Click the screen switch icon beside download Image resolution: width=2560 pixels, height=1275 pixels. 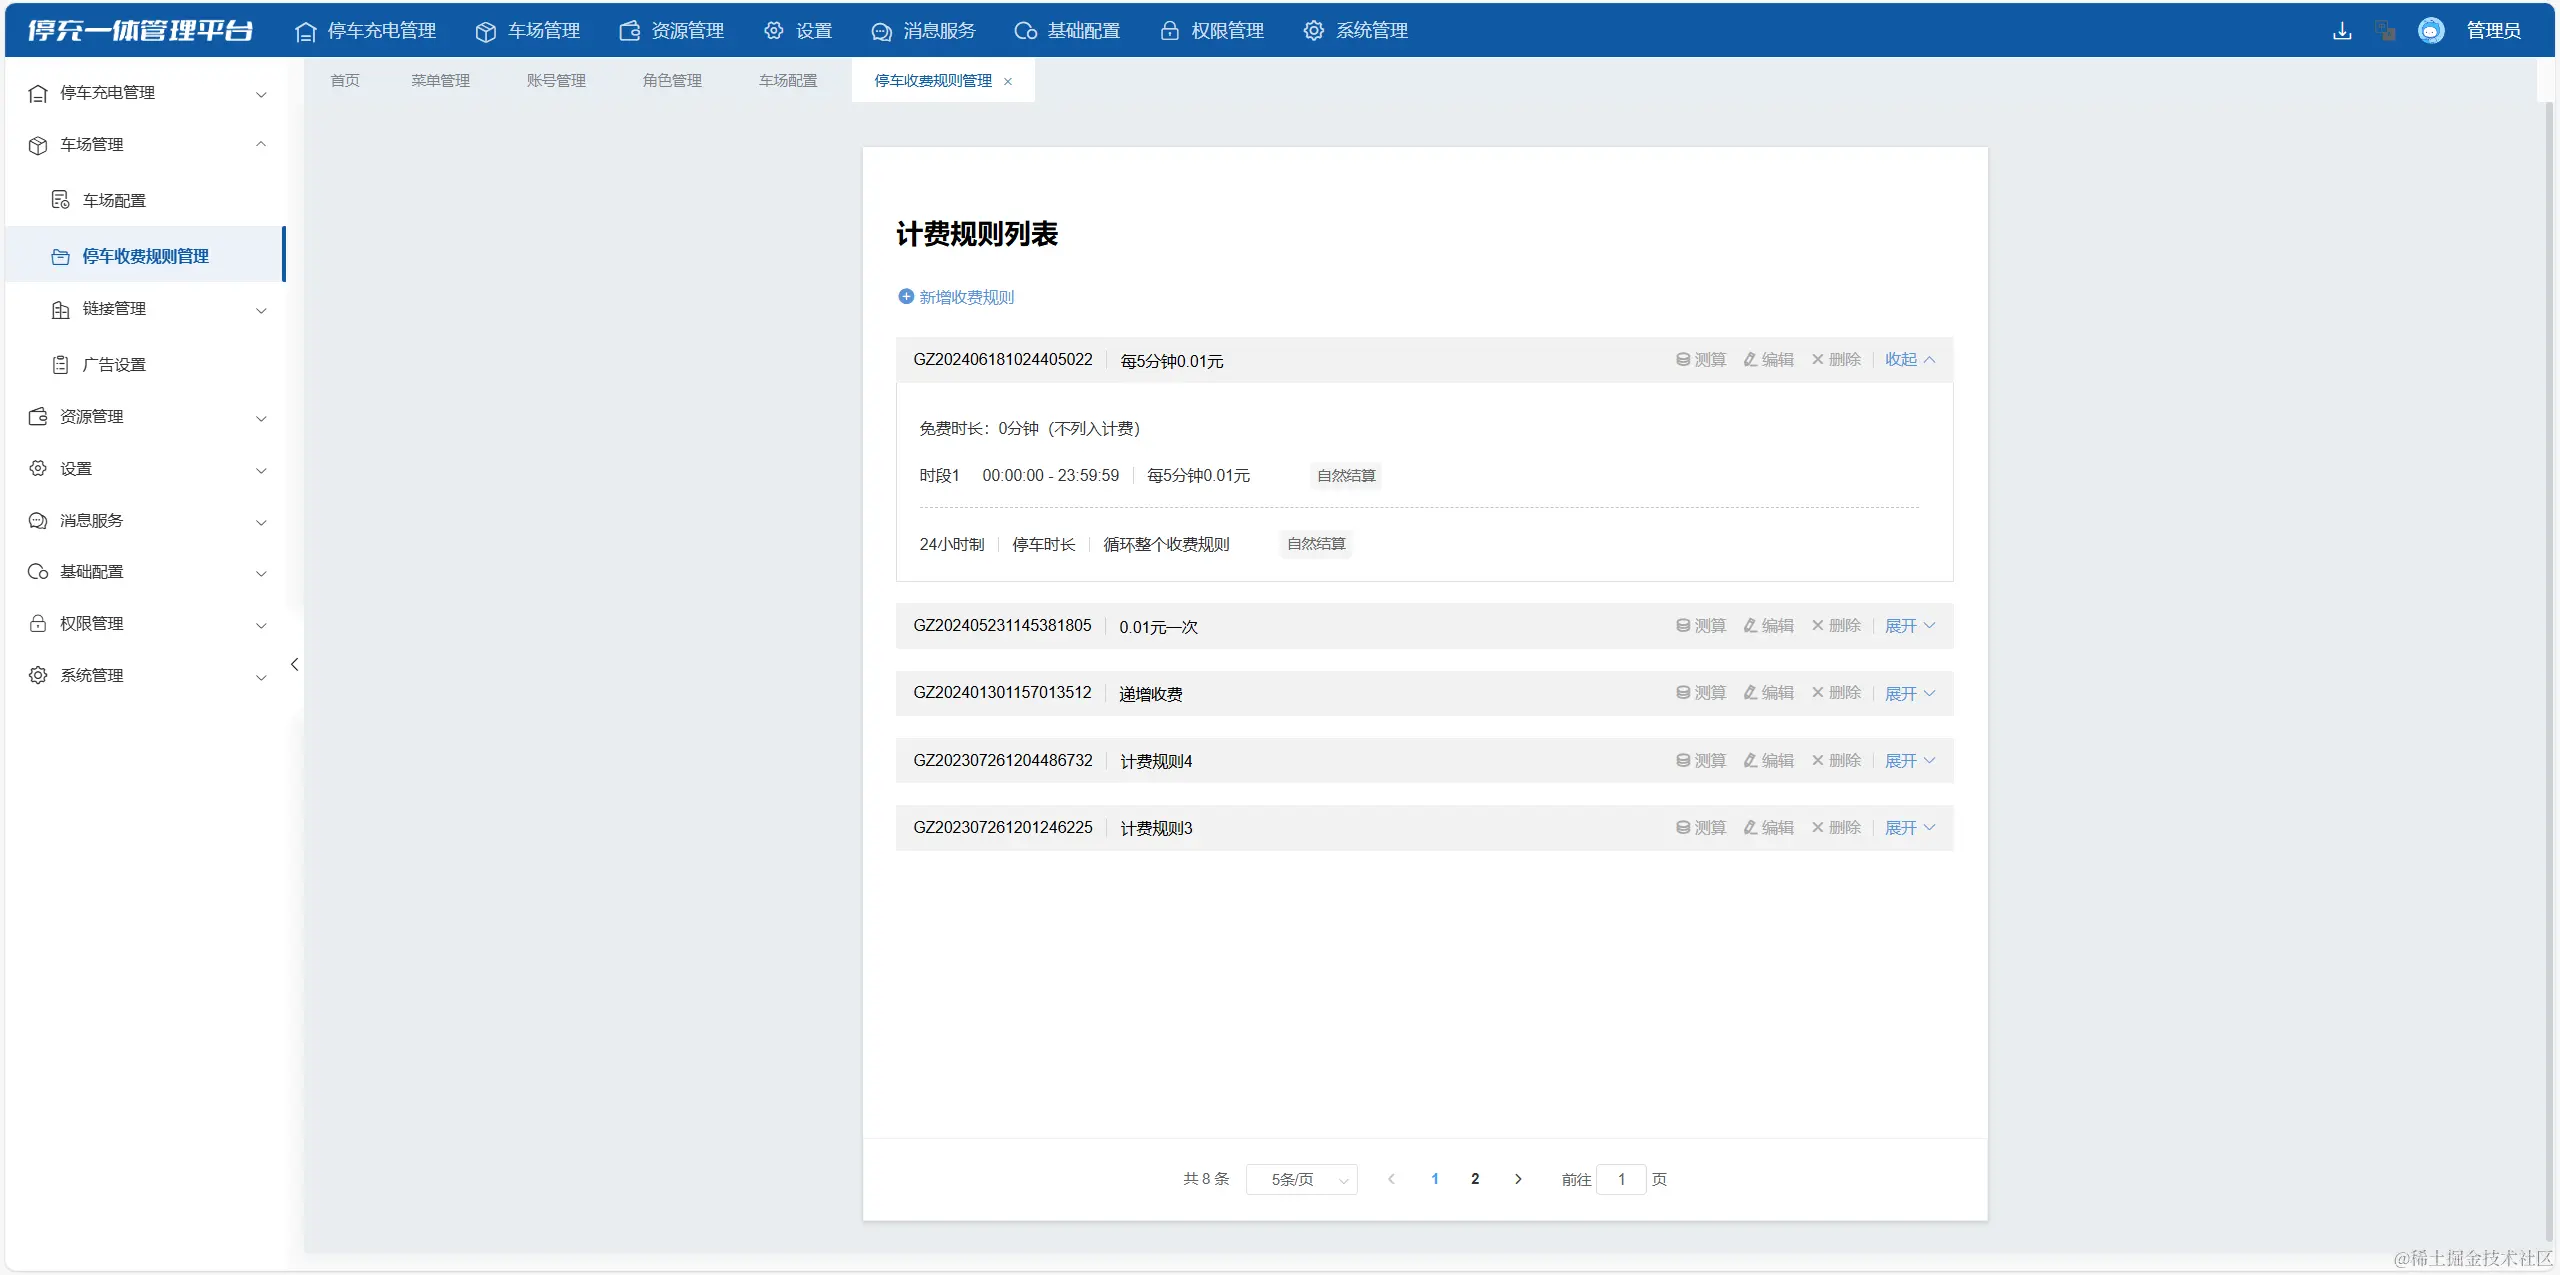pos(2386,31)
